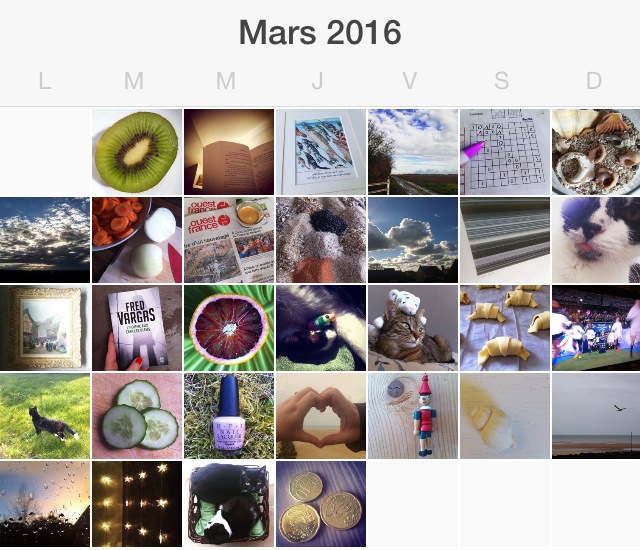640x550 pixels.
Task: Open the kiwi slice photo
Action: [x=137, y=152]
